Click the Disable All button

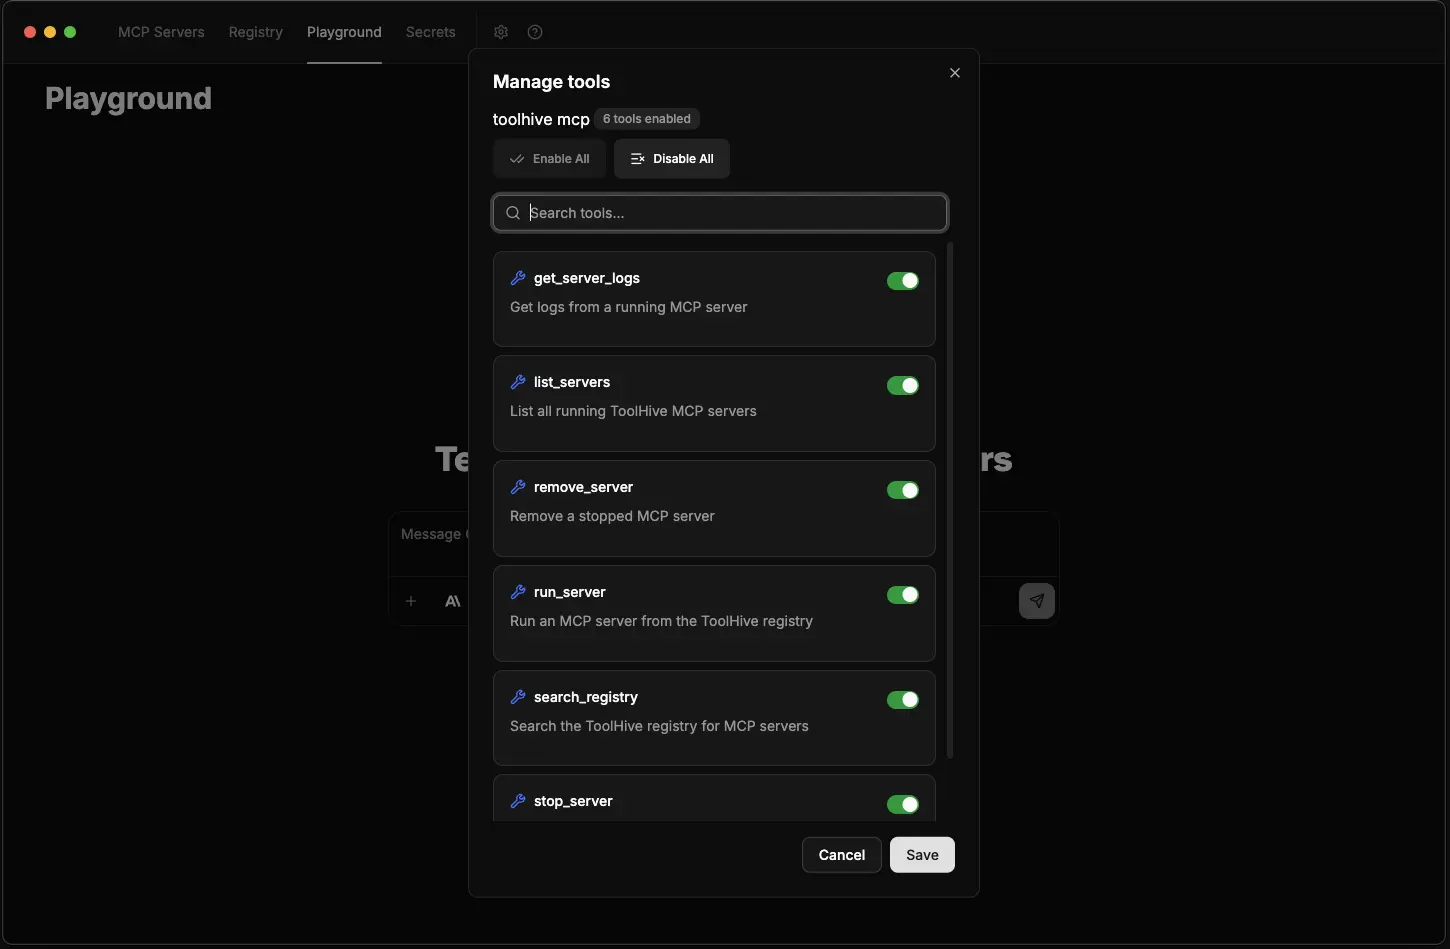tap(671, 158)
